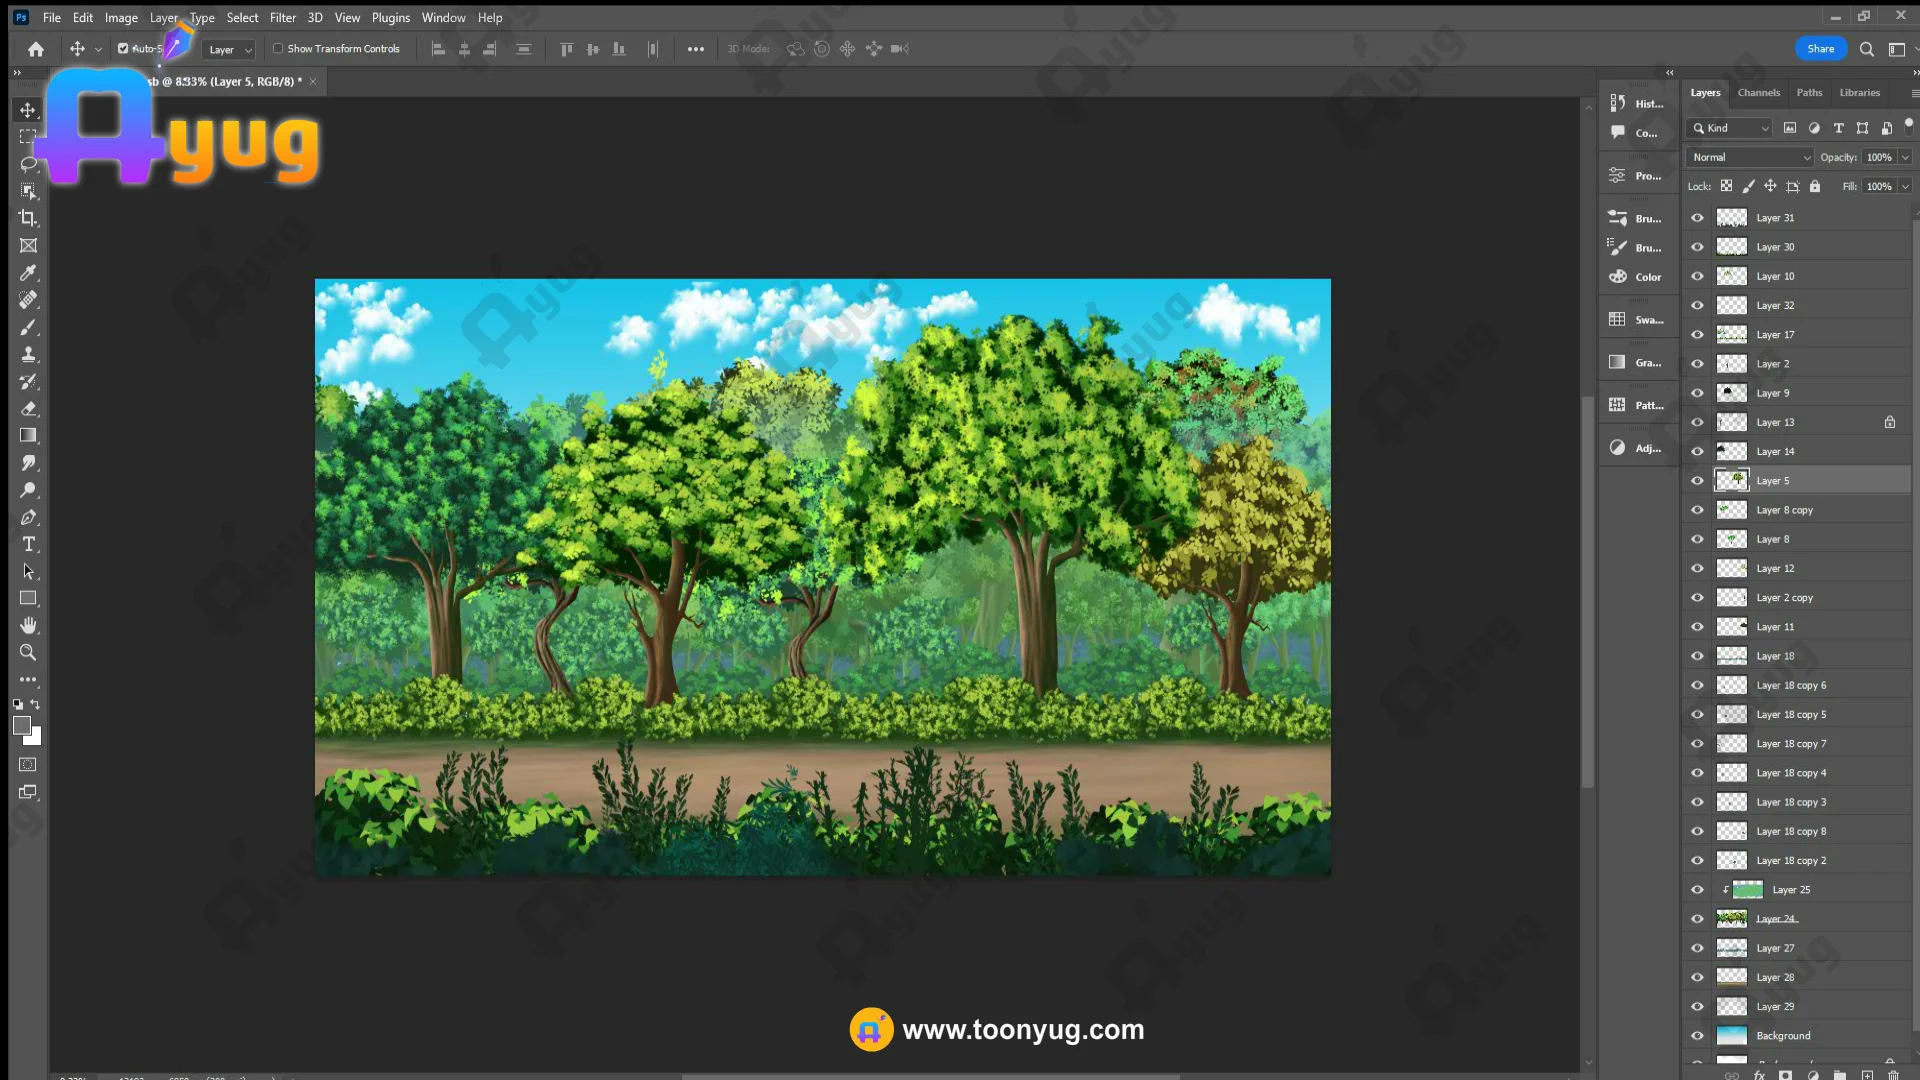Switch to the Channels tab

[x=1758, y=92]
